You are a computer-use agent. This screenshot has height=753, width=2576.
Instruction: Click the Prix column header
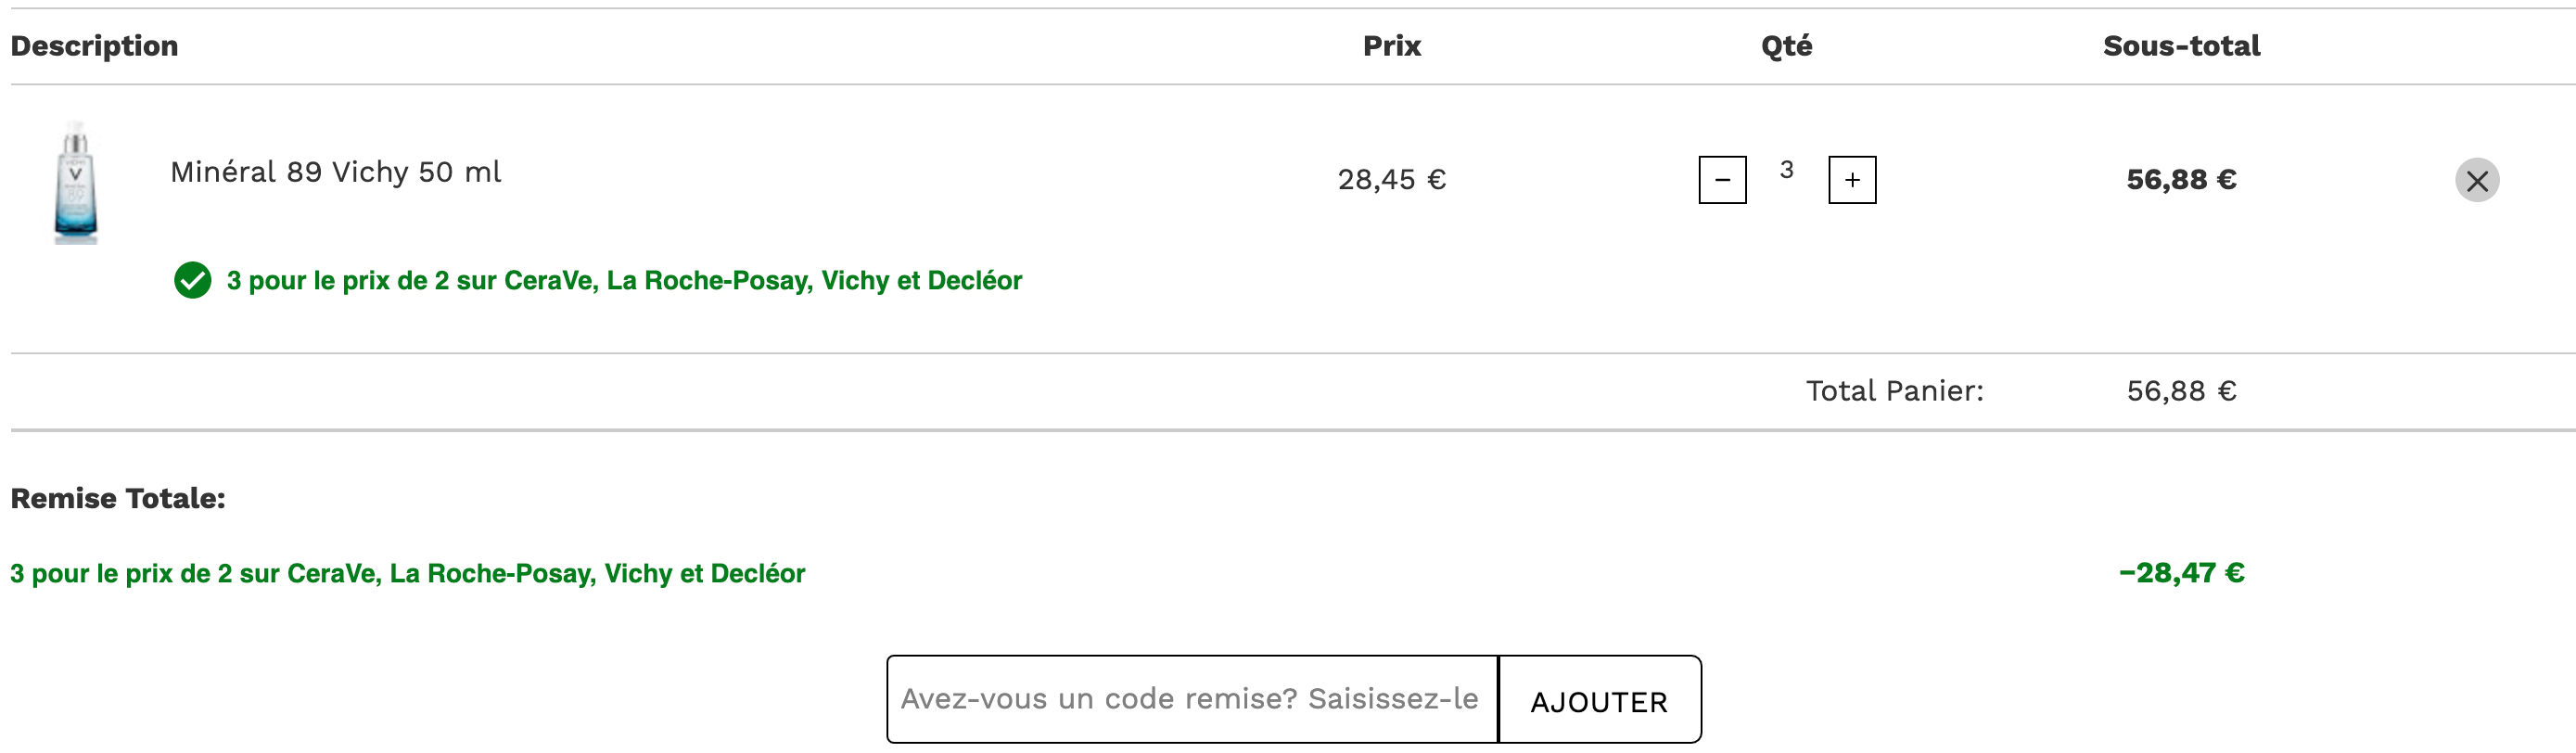(1391, 46)
